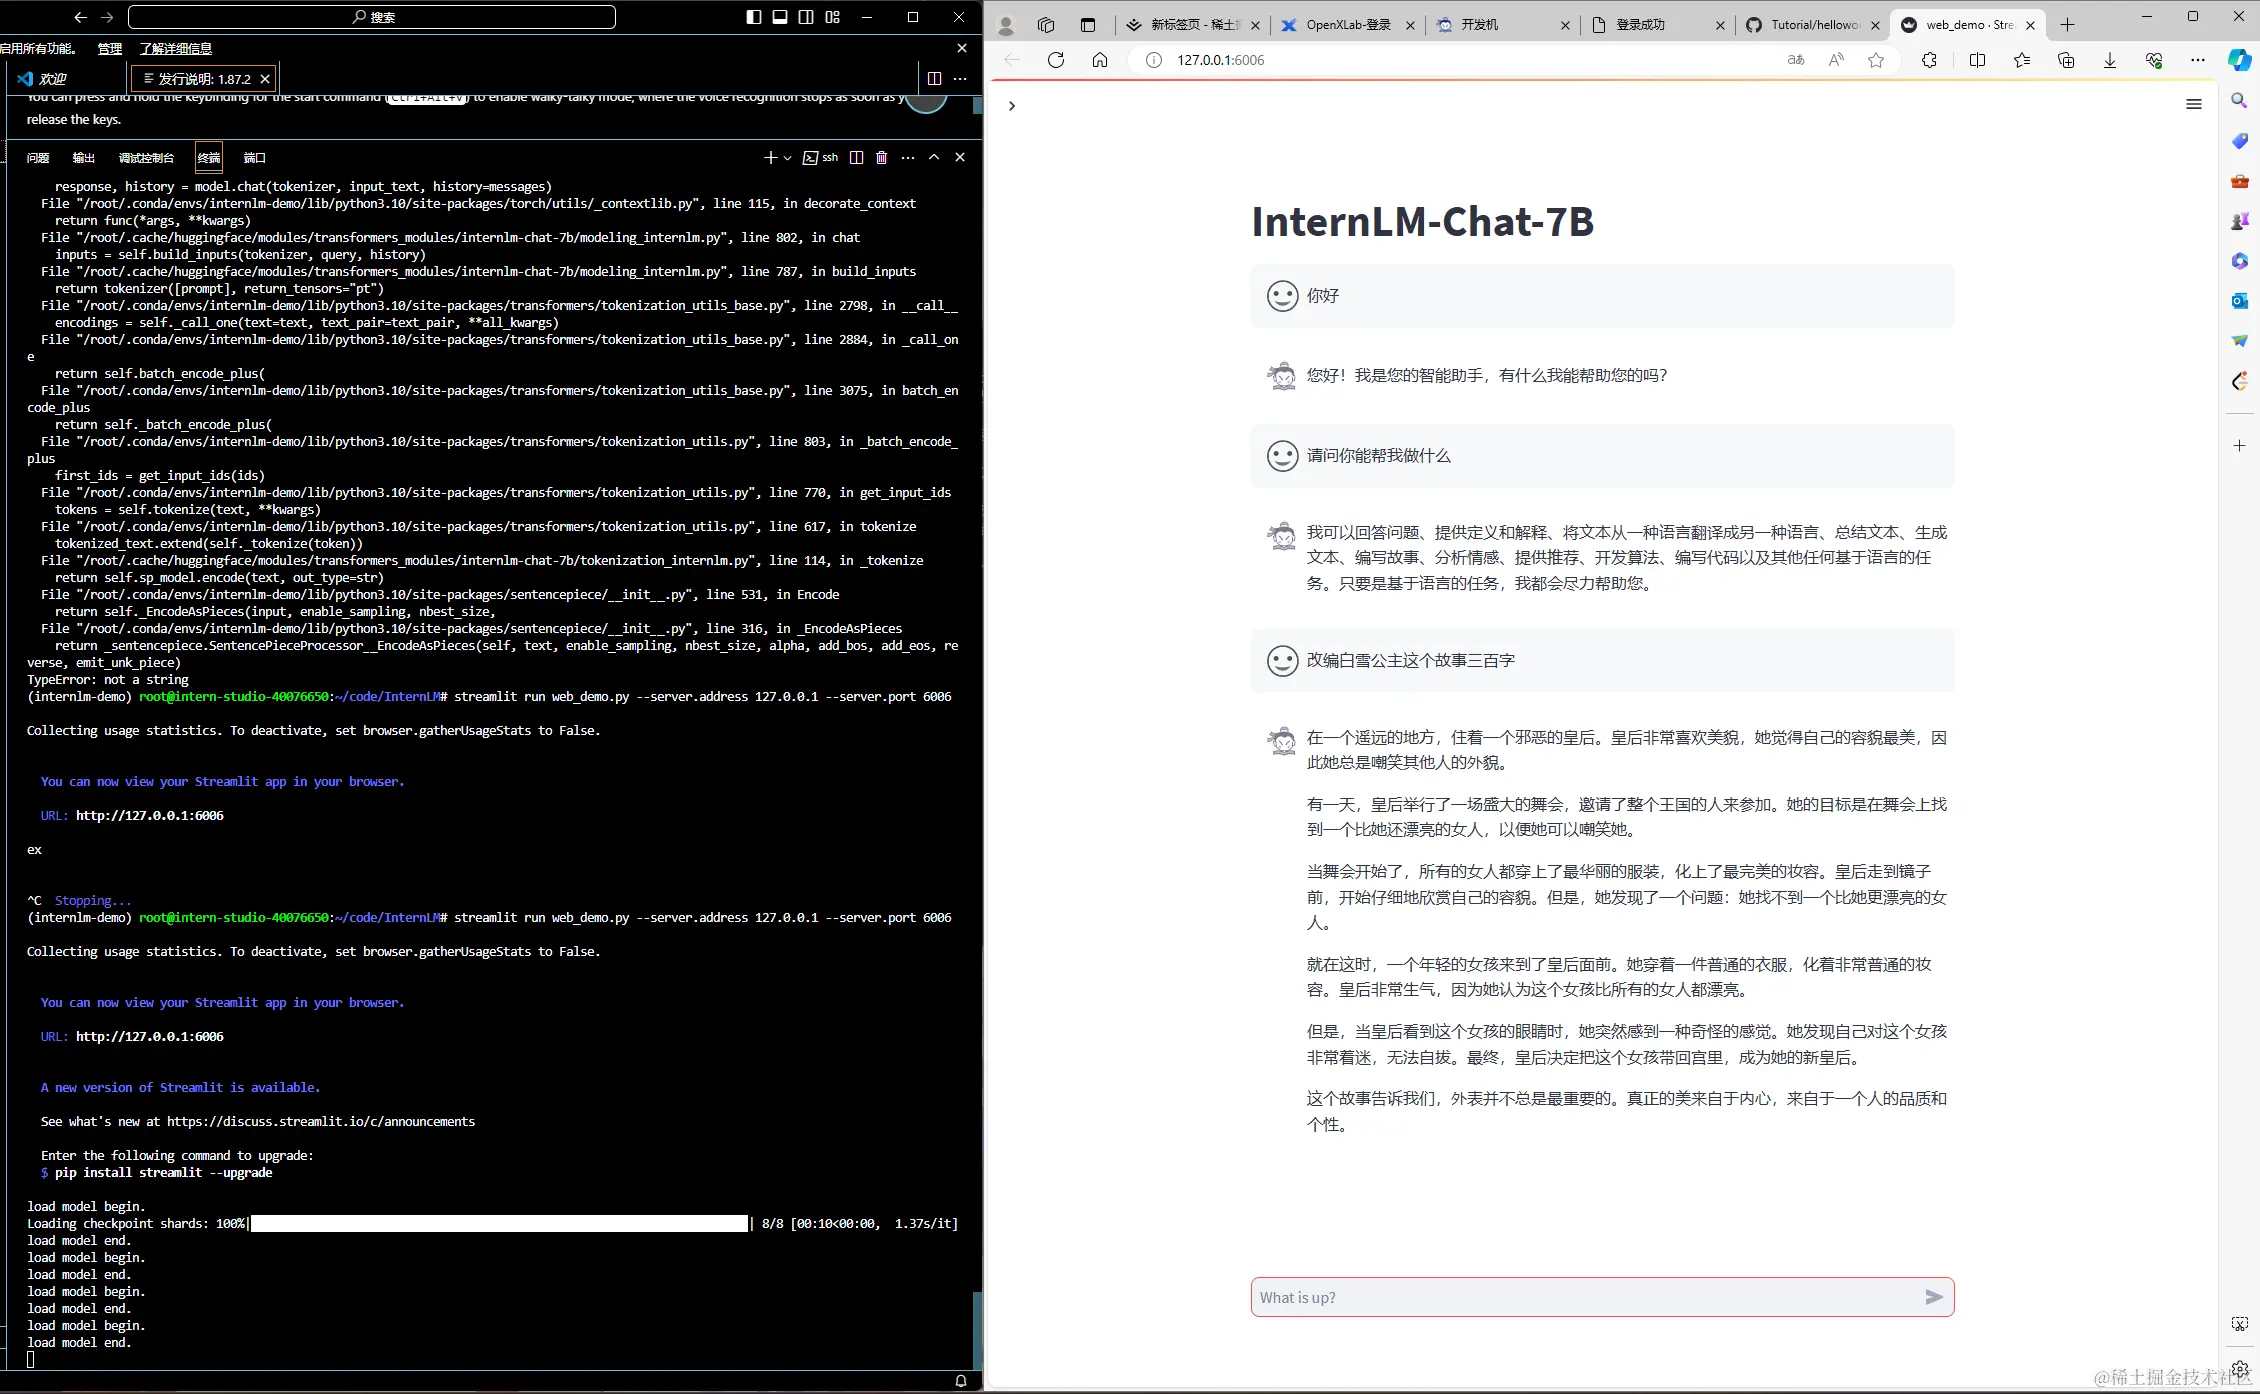Add this page to favorites star
Viewport: 2260px width, 1394px height.
(1876, 60)
